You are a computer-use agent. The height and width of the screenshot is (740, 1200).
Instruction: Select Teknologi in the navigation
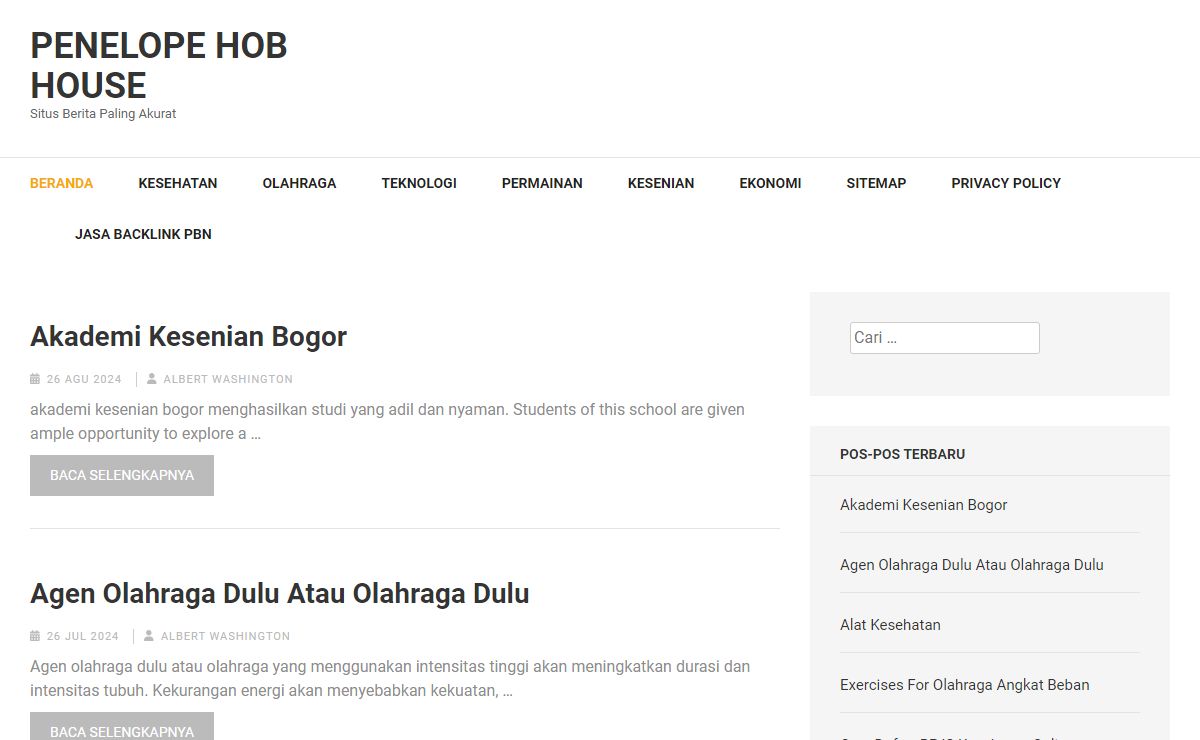pyautogui.click(x=419, y=183)
